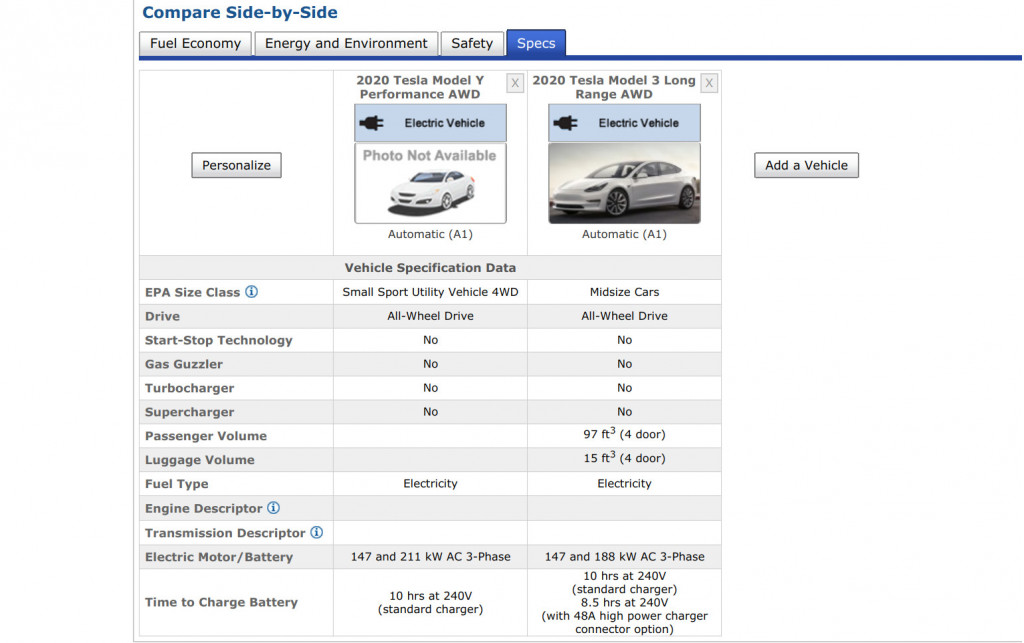Screen dimensions: 1024x643
Task: Select the Small Sport Utility Vehicle 4WD cell
Action: 430,292
